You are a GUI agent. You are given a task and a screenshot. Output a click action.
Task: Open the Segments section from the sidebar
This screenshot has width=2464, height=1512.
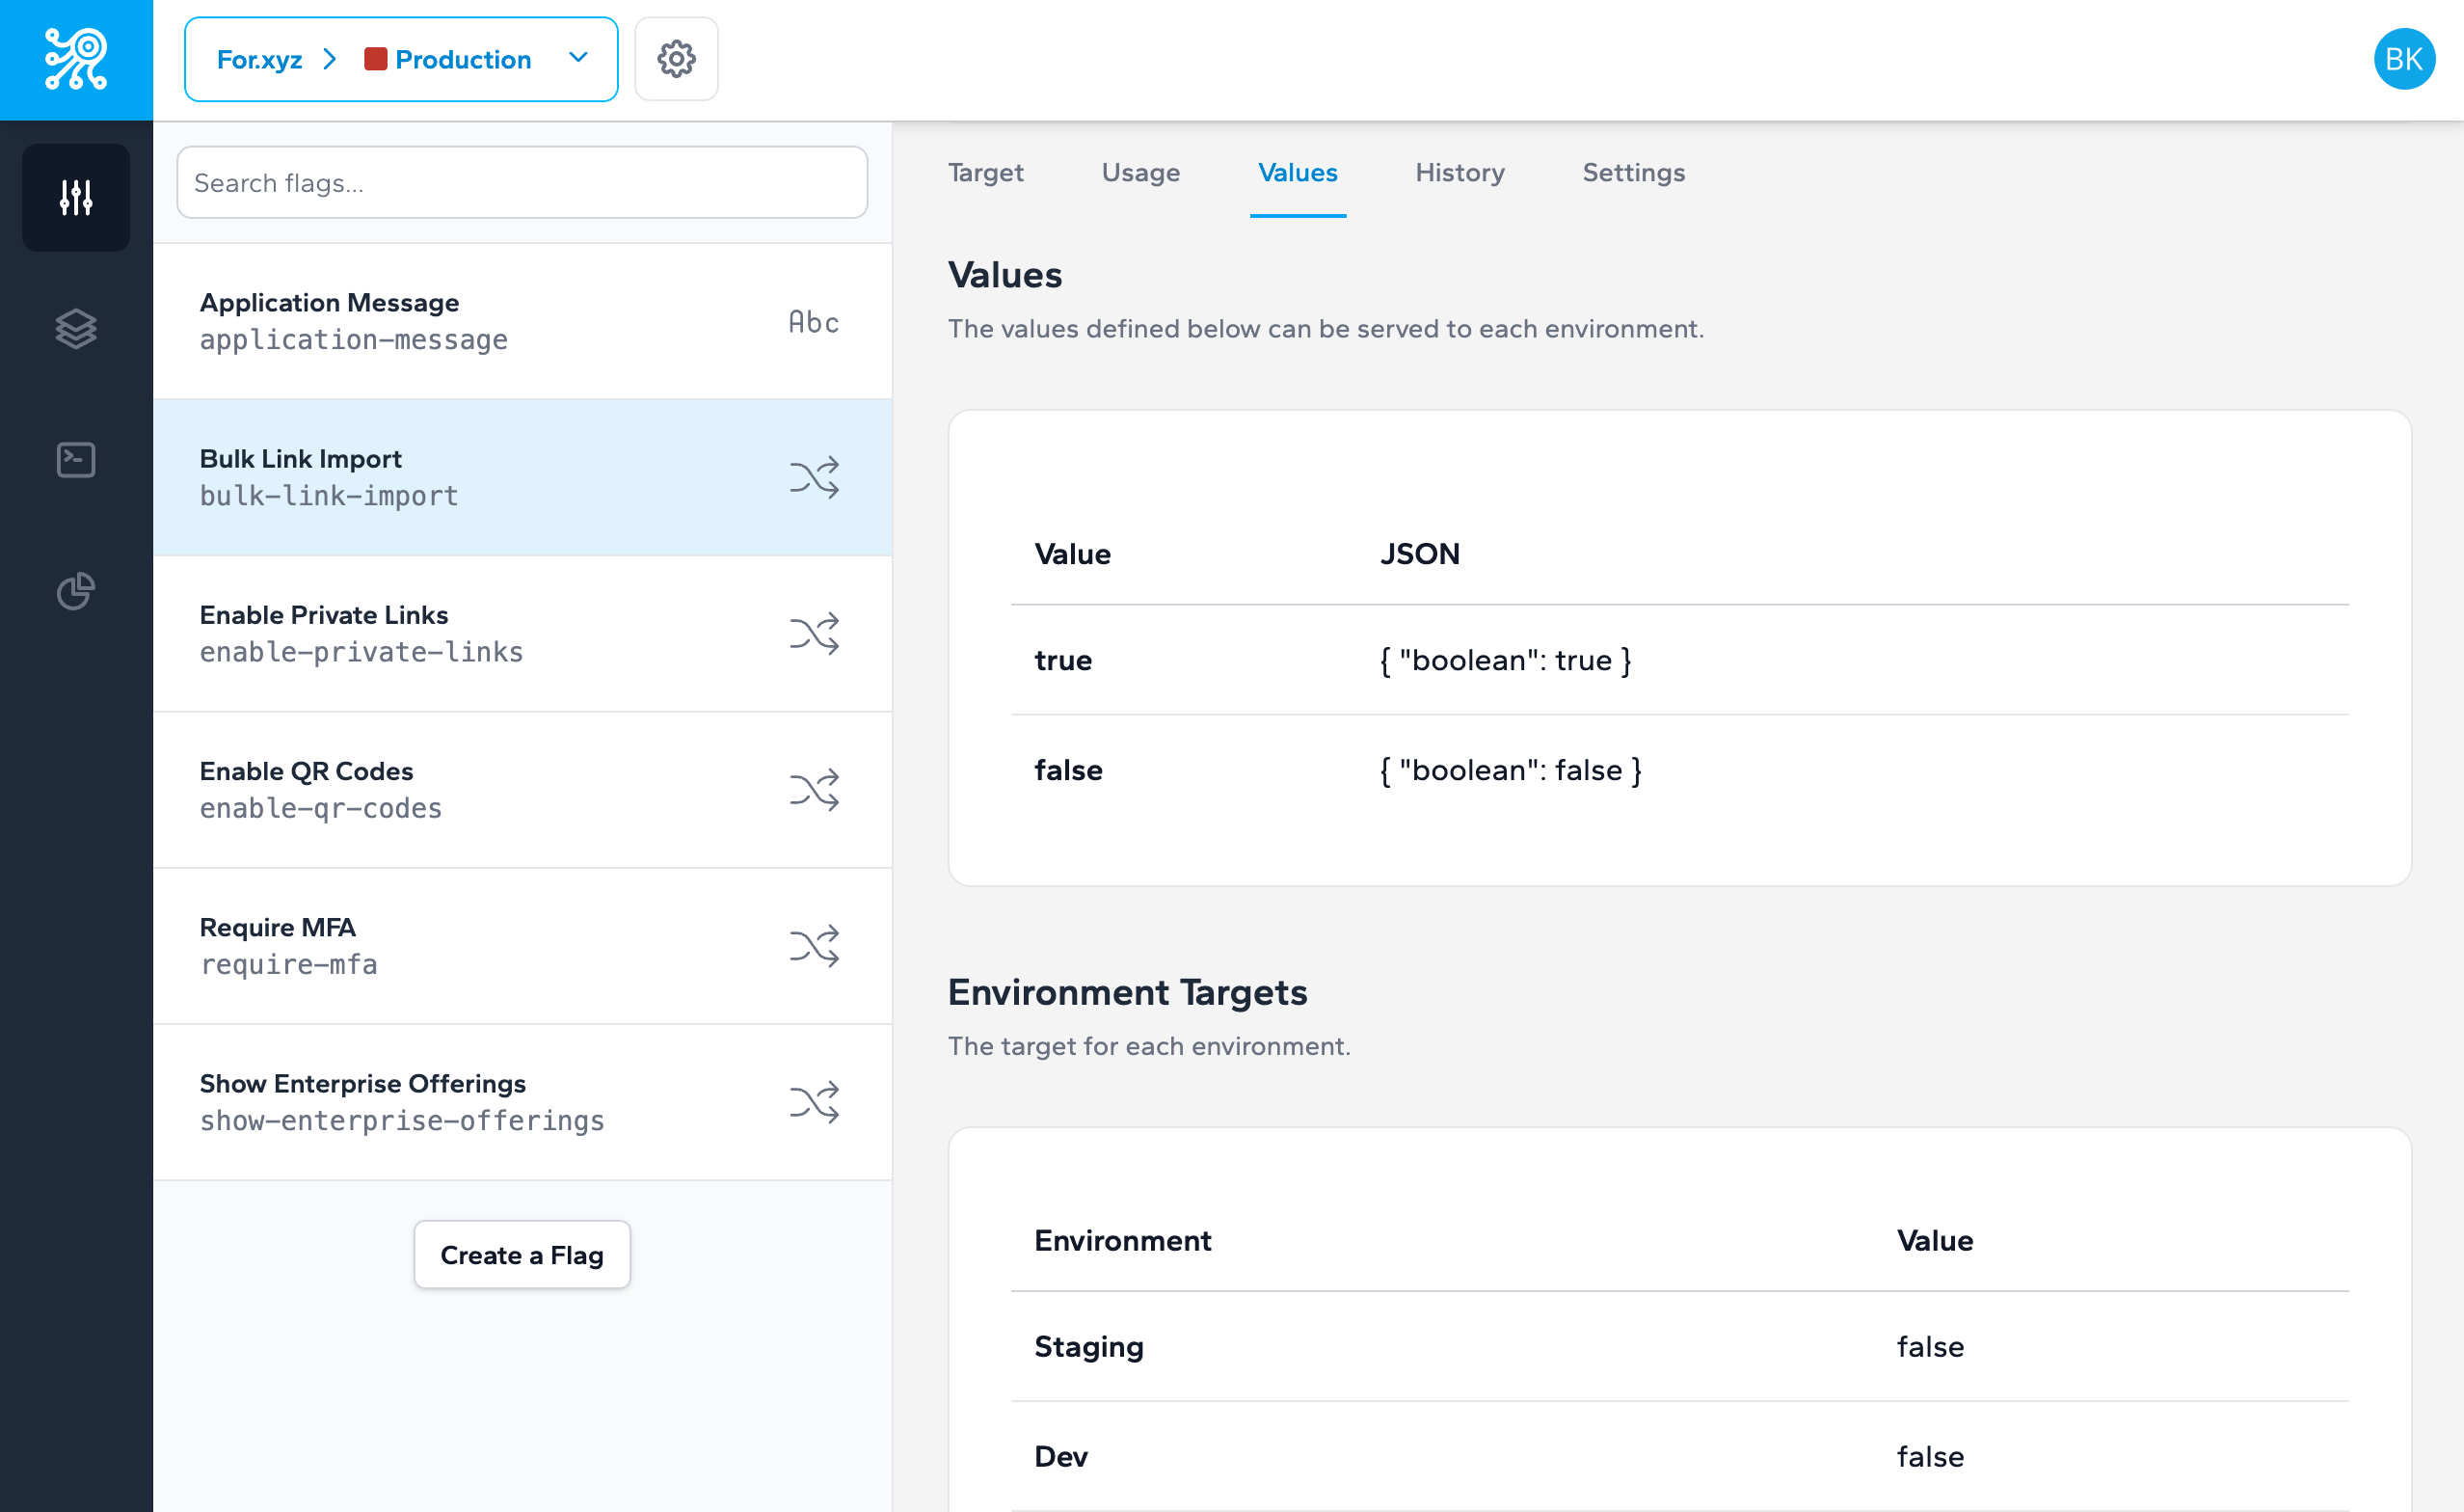point(75,328)
